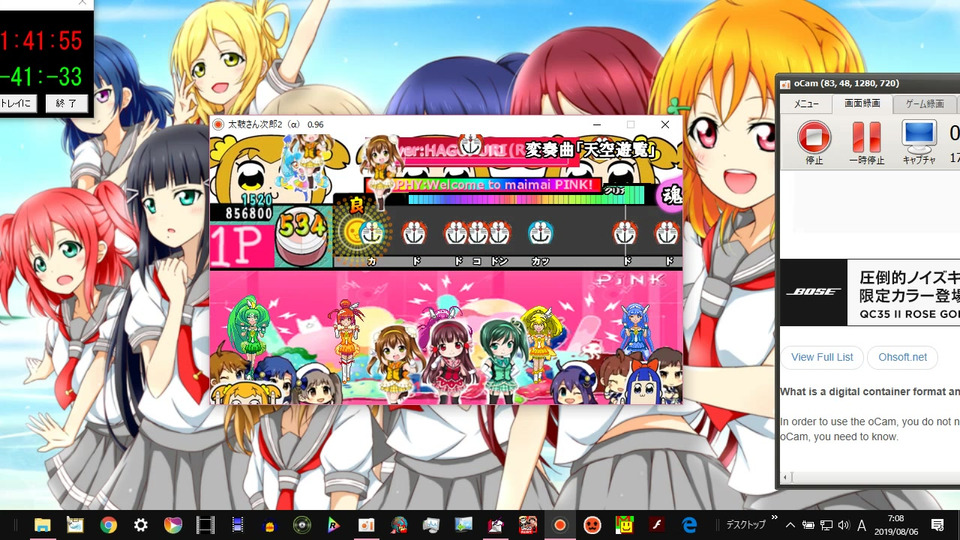Open the colorful R triangle app in taskbar
The height and width of the screenshot is (540, 960).
(x=334, y=525)
